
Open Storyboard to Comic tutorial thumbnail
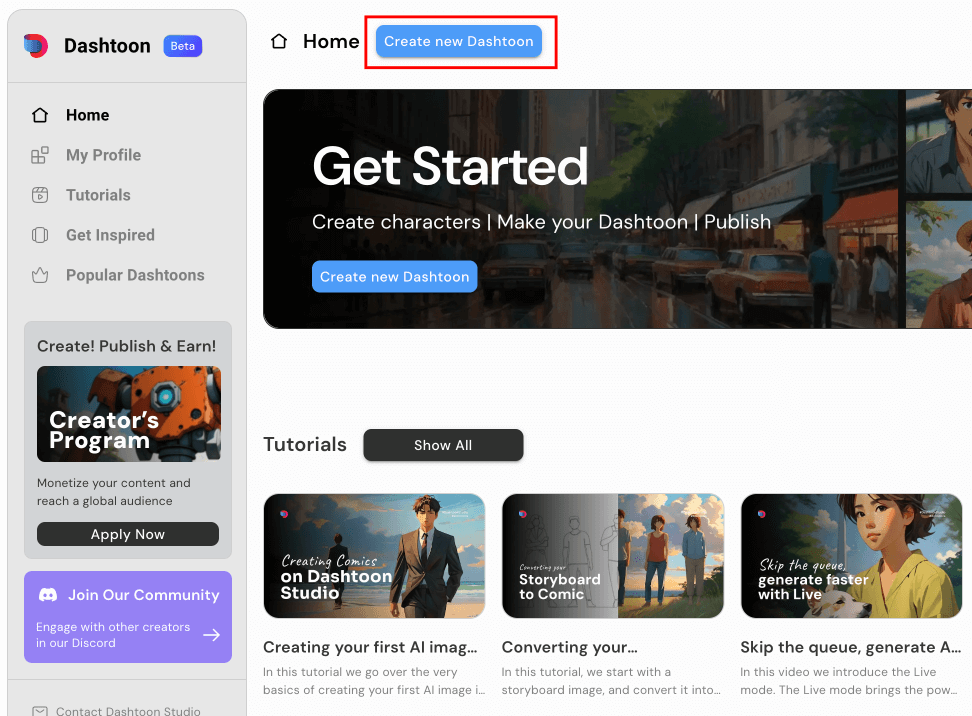(x=613, y=556)
